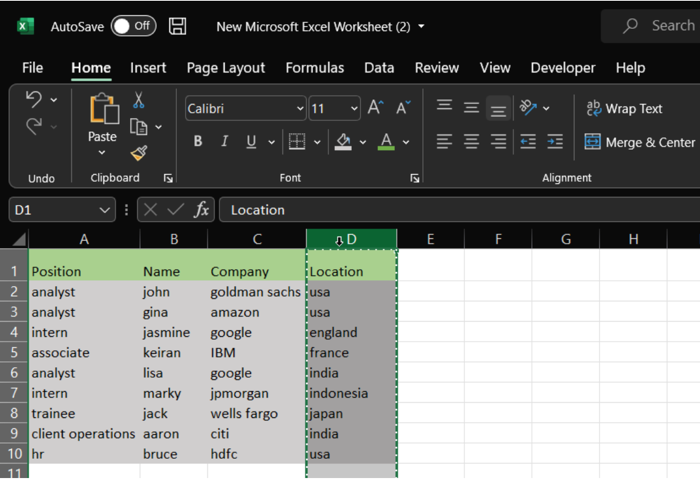Click the Increase Indent icon
Viewport: 700px width, 480px height.
pos(555,142)
